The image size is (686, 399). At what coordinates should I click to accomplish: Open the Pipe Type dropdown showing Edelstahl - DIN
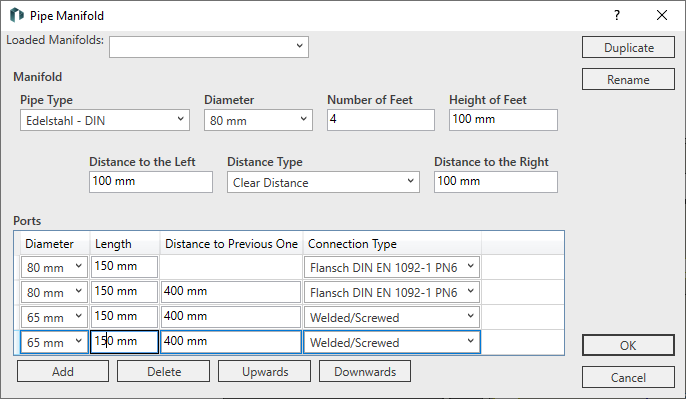click(105, 120)
